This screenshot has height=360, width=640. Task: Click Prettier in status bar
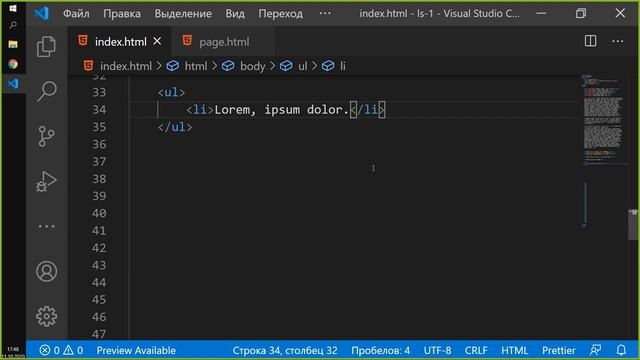tap(558, 350)
